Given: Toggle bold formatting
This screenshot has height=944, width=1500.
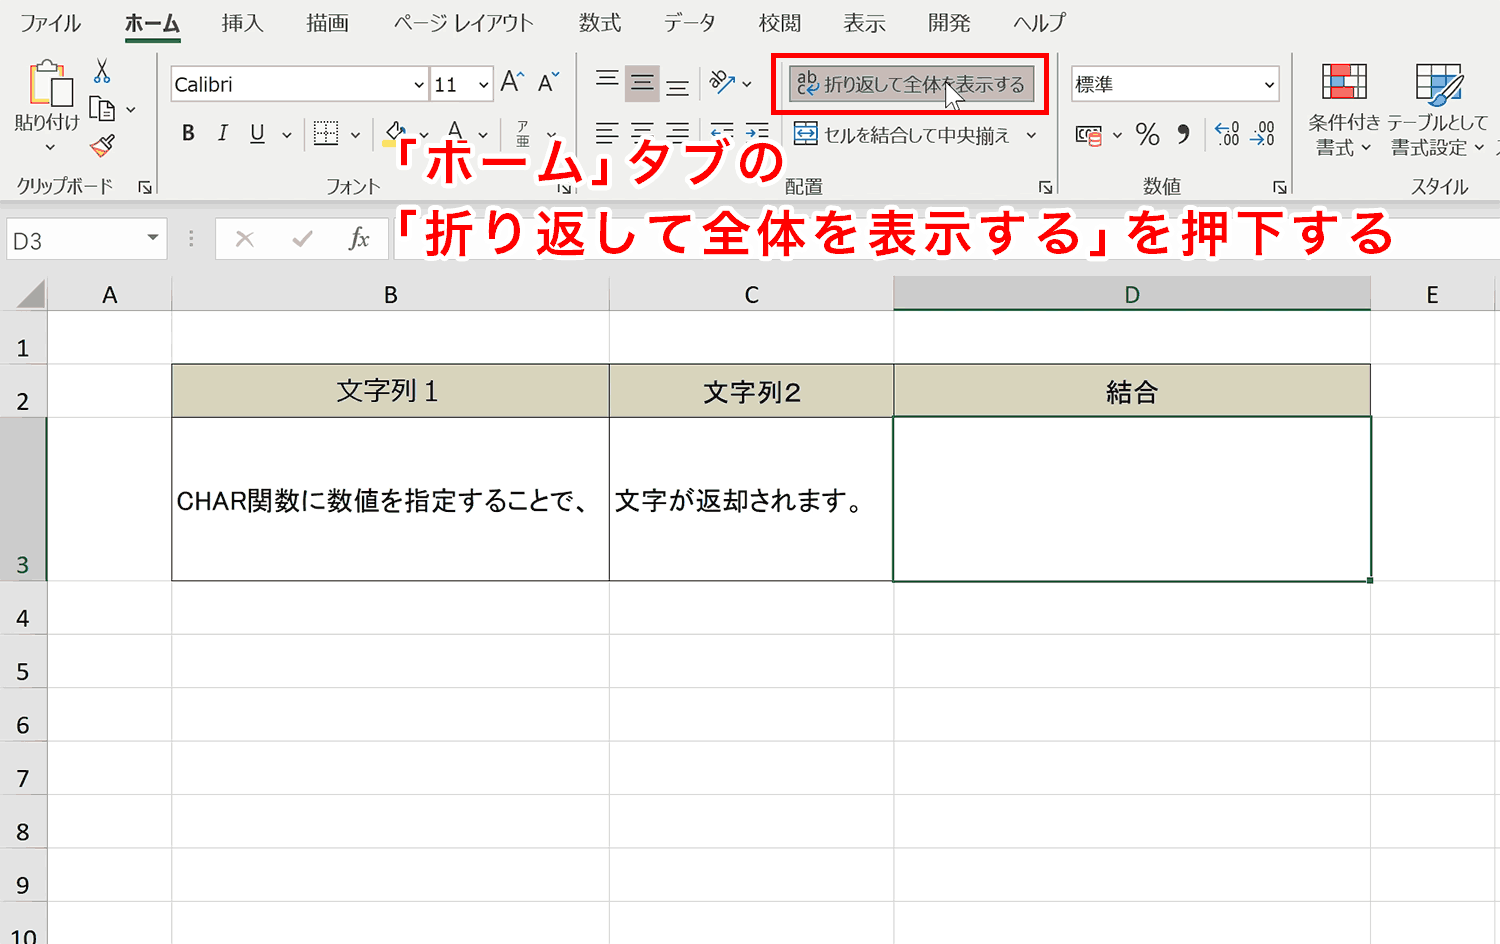Looking at the screenshot, I should point(188,133).
